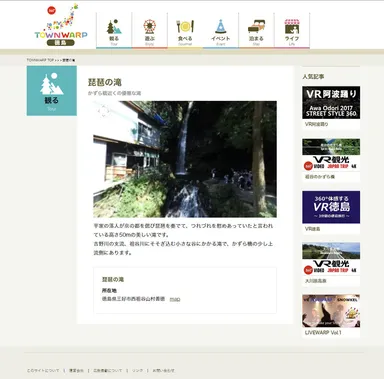Open the VR観光 vine bridge video banner

331,155
